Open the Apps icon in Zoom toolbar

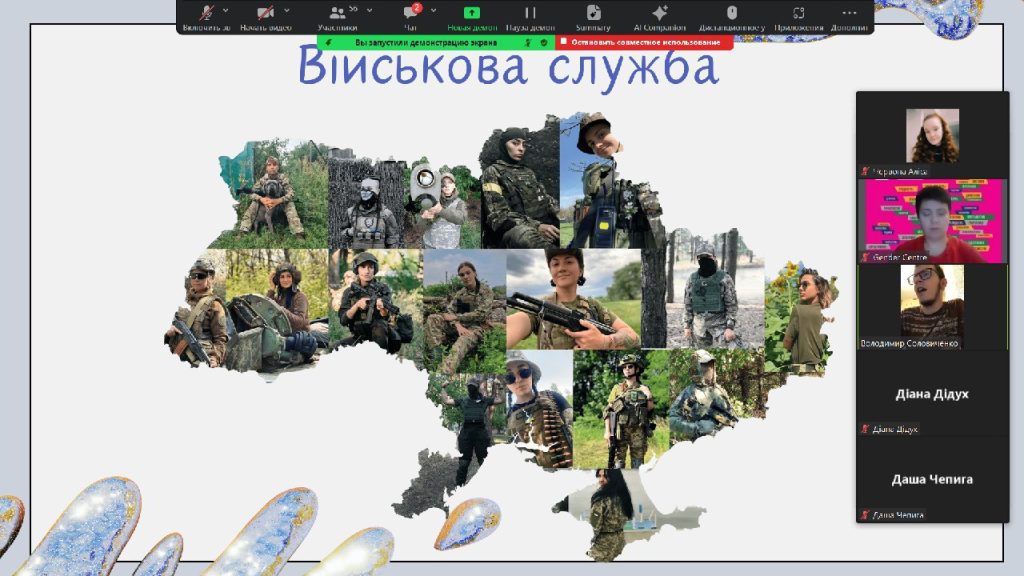pyautogui.click(x=799, y=12)
